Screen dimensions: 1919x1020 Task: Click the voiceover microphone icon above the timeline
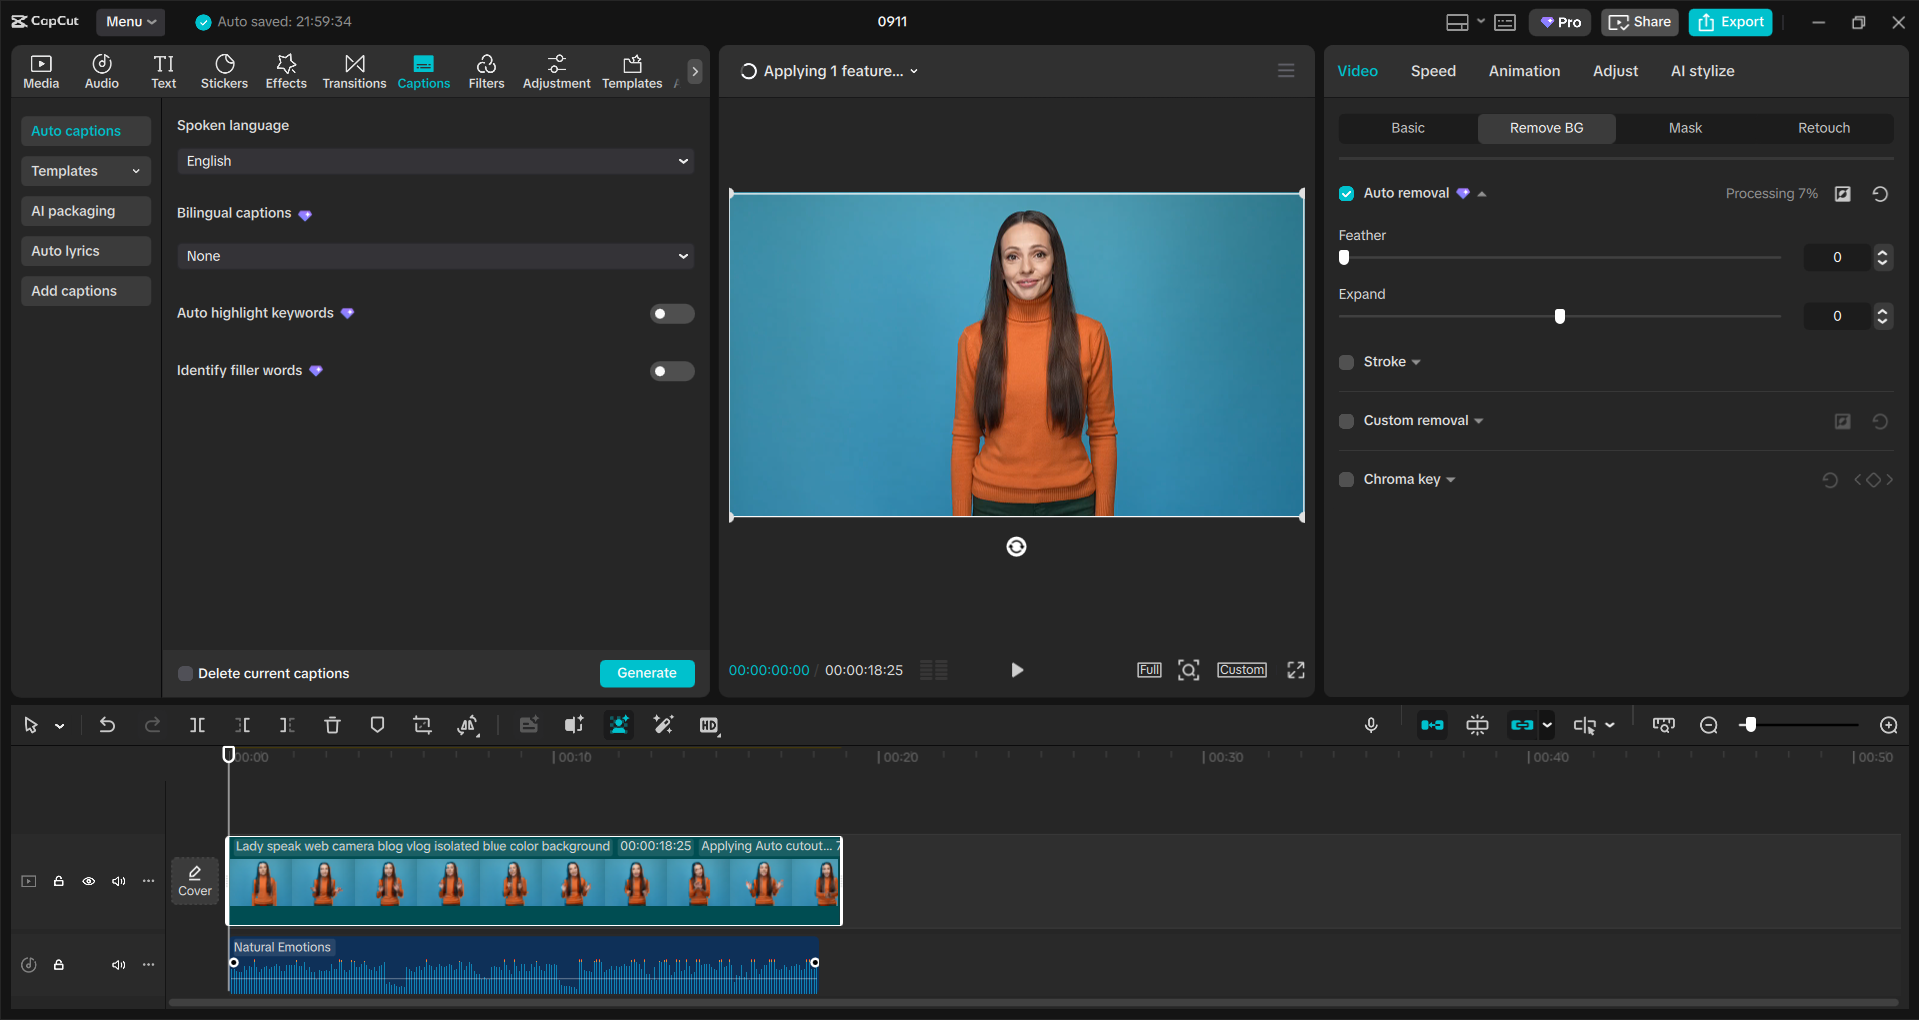pos(1371,725)
